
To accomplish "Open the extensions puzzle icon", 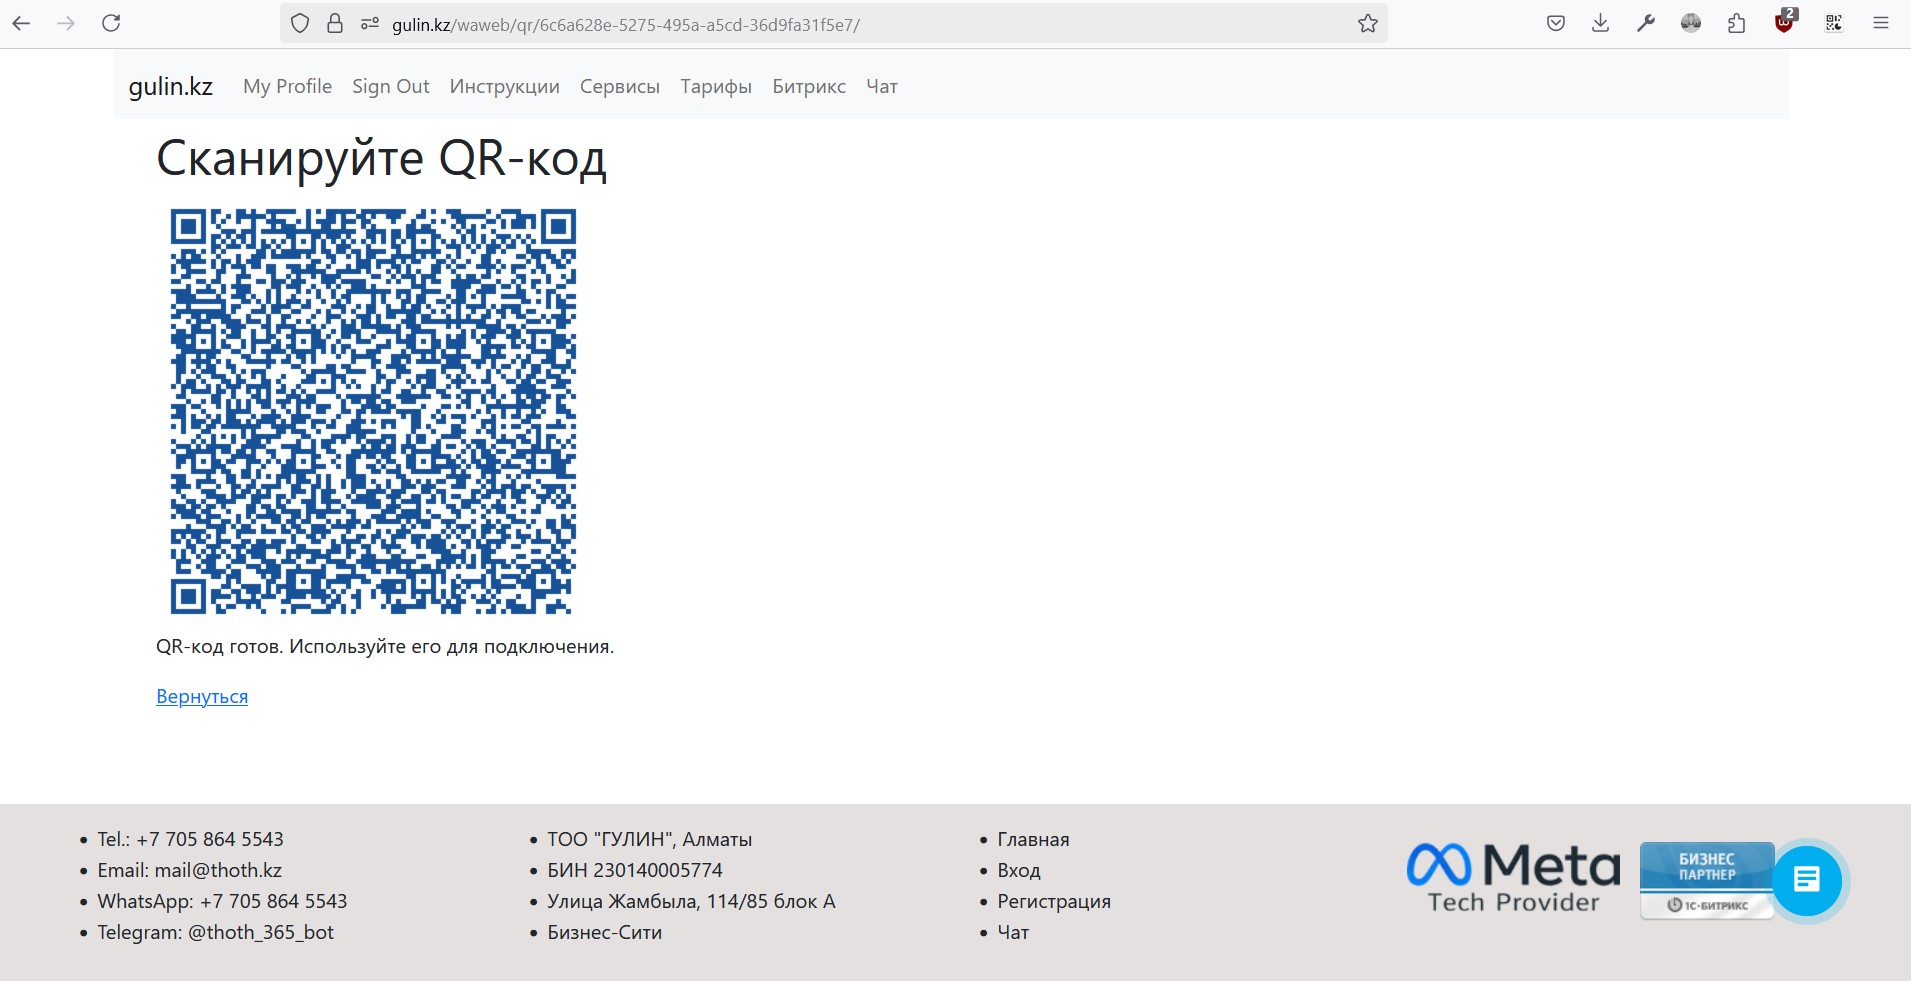I will point(1737,23).
